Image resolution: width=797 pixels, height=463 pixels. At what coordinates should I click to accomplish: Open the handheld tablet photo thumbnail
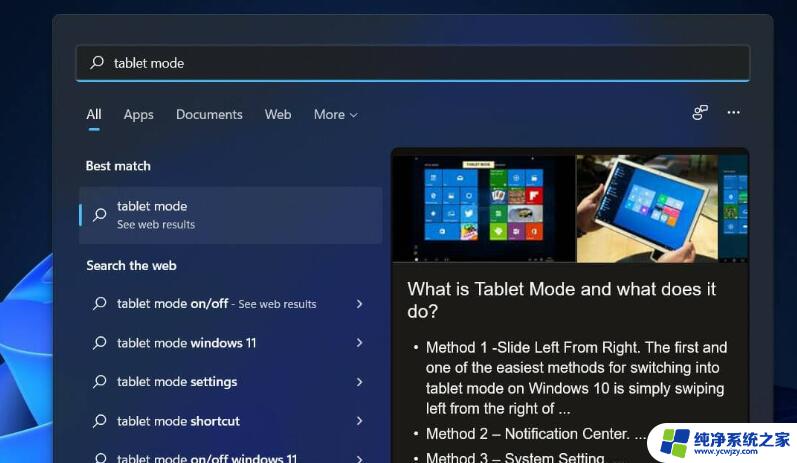(647, 208)
